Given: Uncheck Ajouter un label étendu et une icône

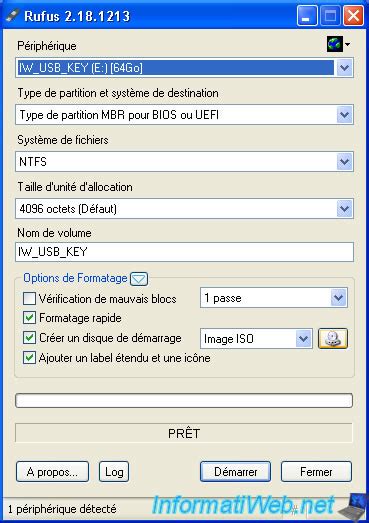Looking at the screenshot, I should pos(29,358).
